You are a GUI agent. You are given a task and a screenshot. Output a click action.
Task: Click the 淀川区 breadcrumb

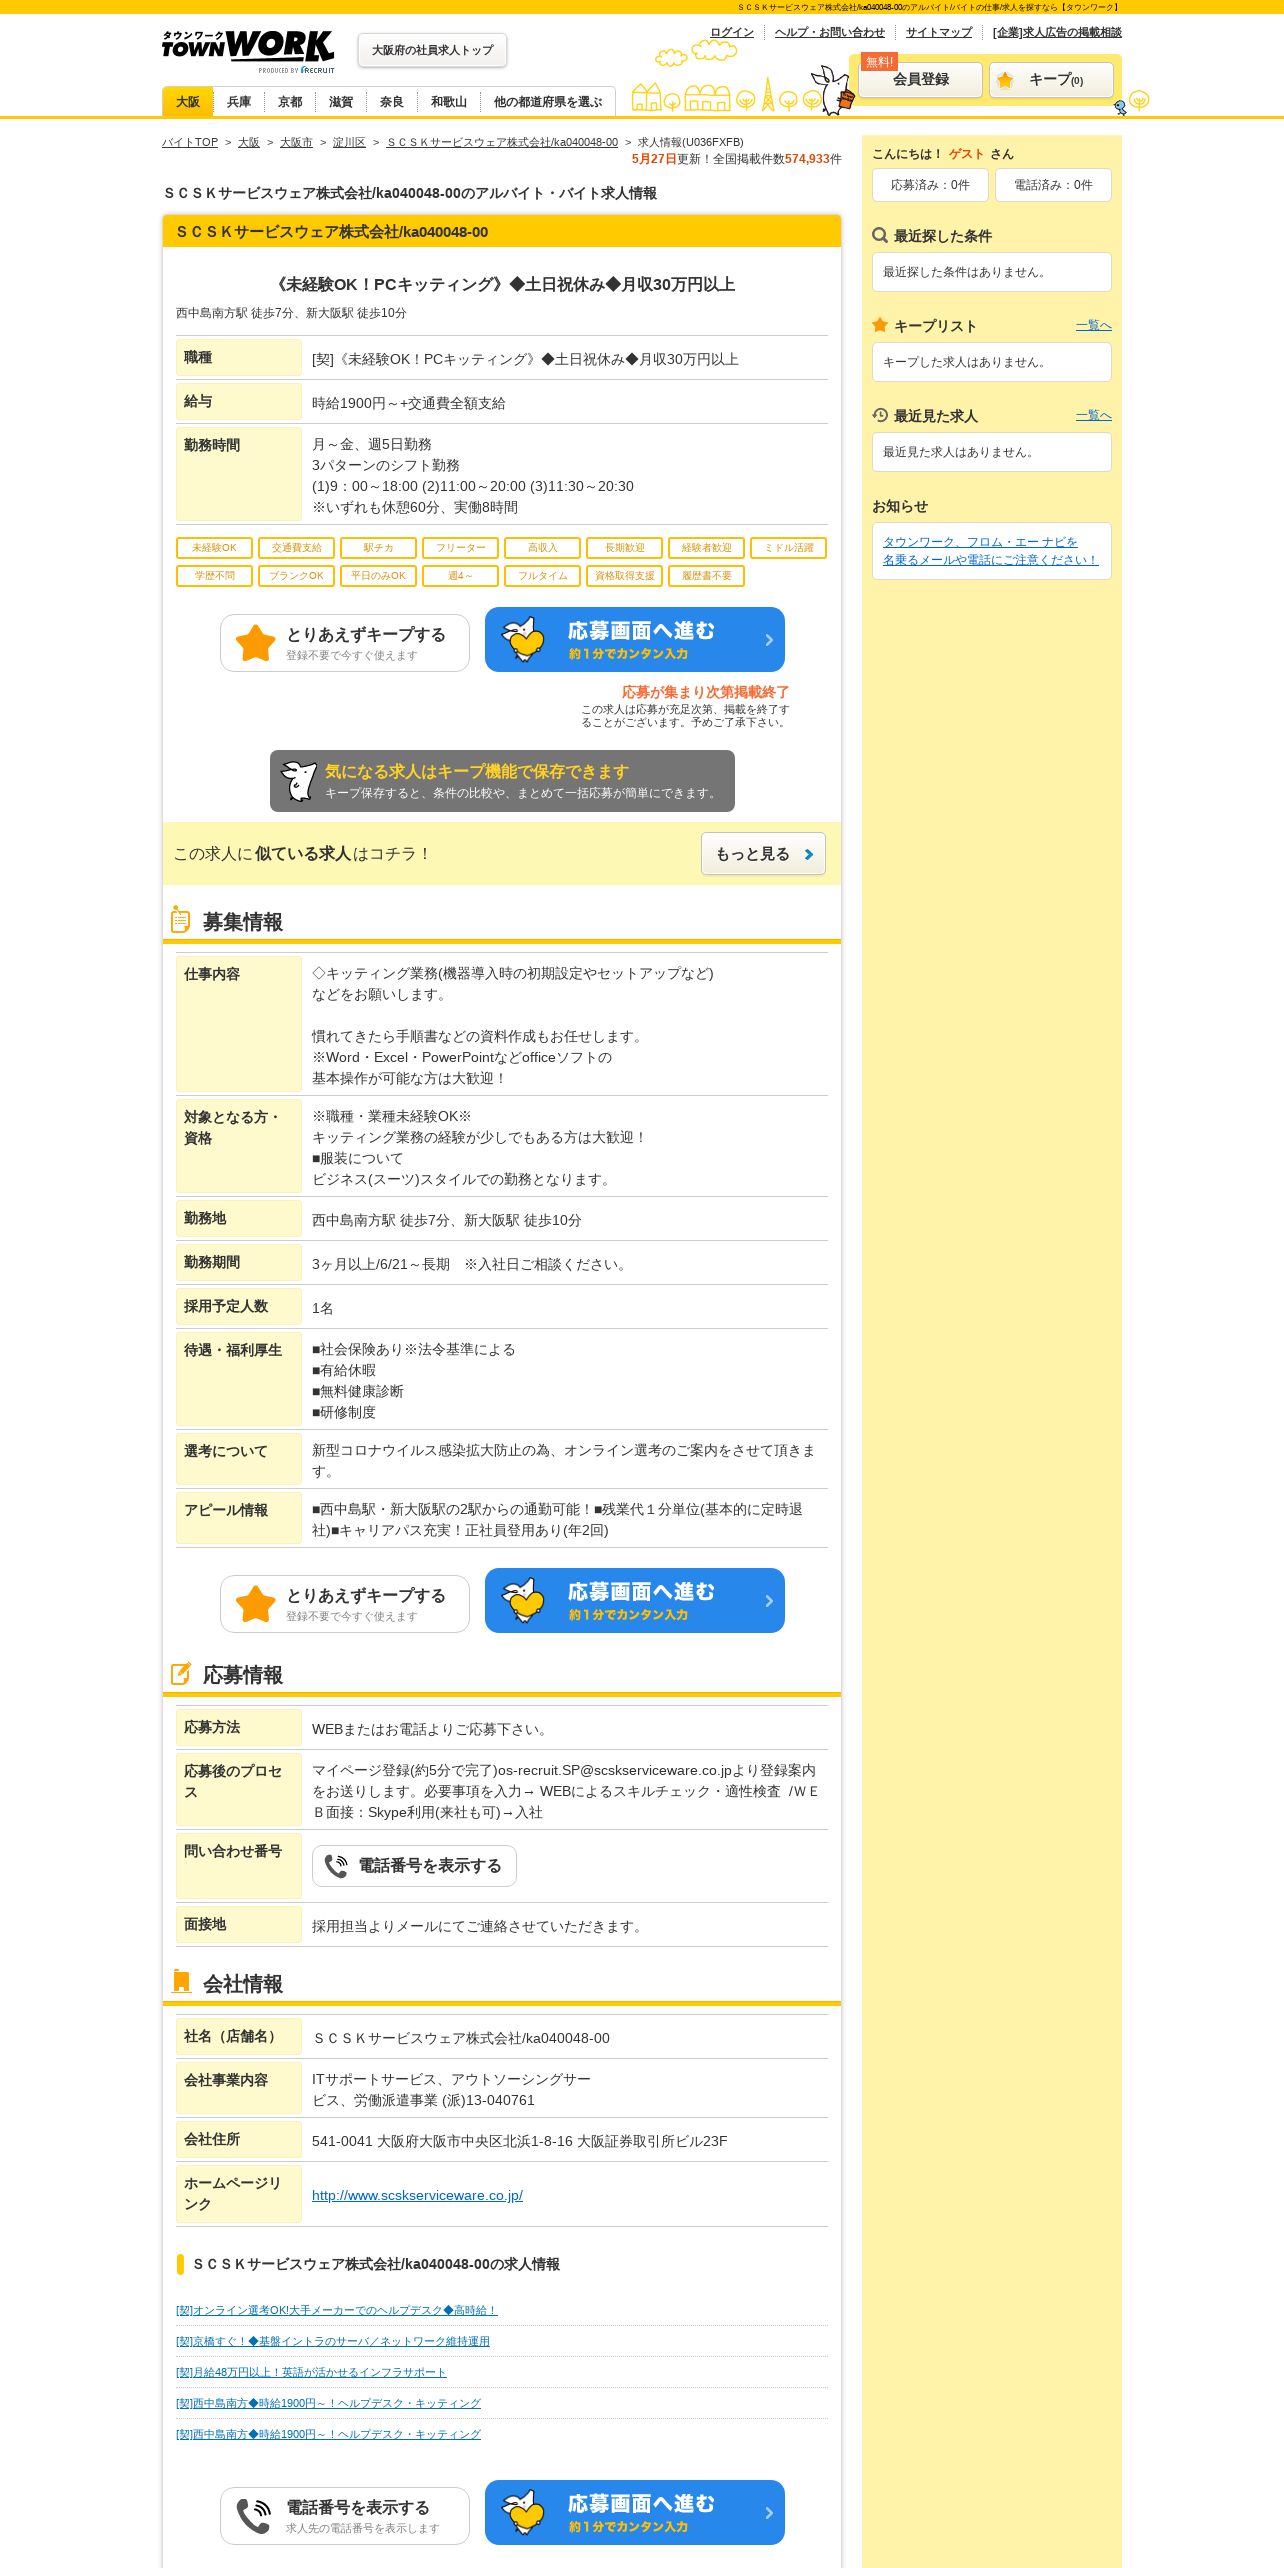(349, 142)
